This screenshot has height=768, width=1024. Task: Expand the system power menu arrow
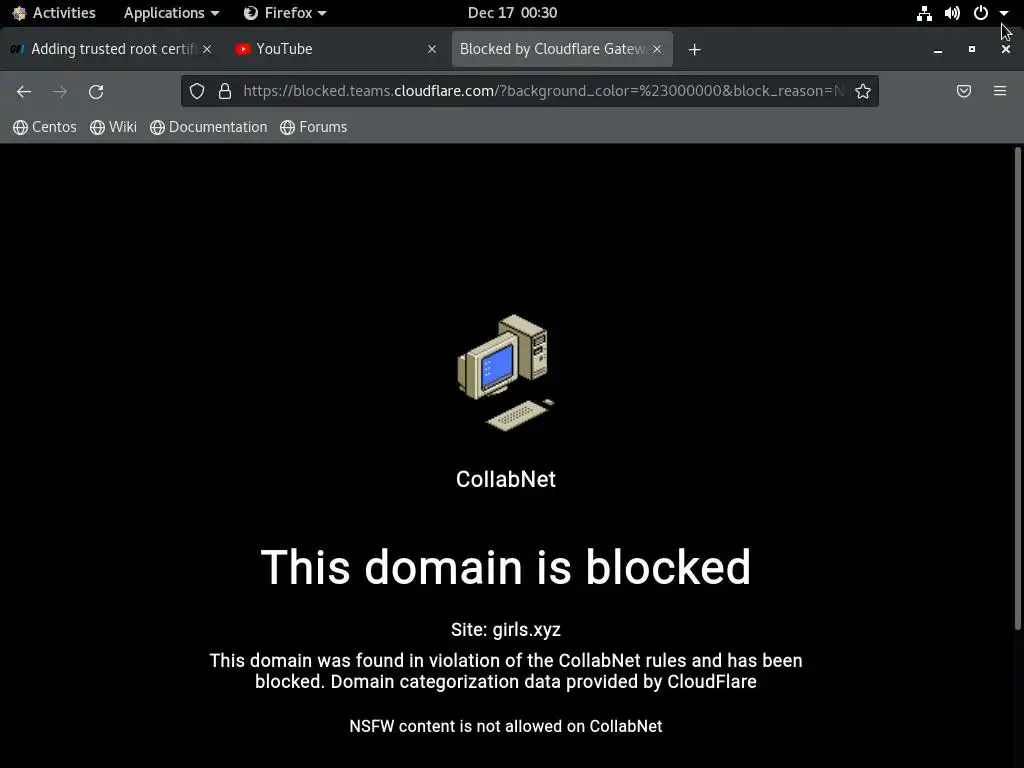click(1004, 13)
